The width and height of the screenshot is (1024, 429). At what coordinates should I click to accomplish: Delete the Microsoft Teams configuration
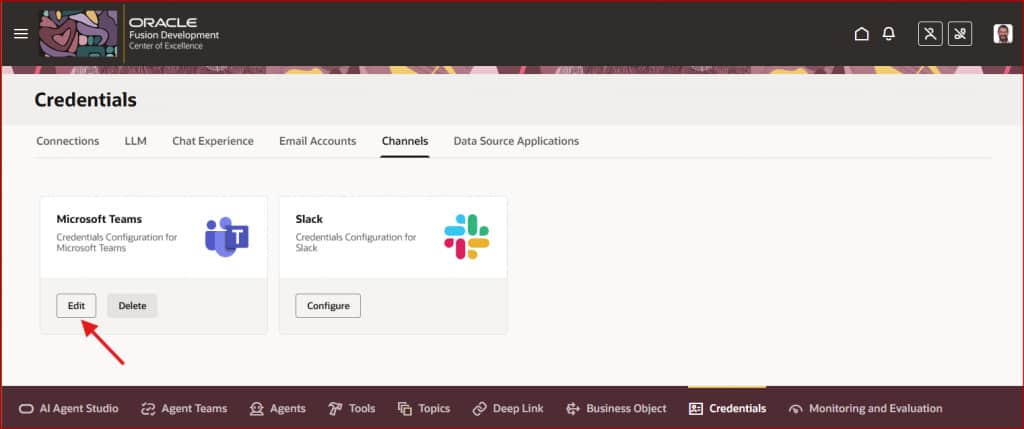[132, 306]
